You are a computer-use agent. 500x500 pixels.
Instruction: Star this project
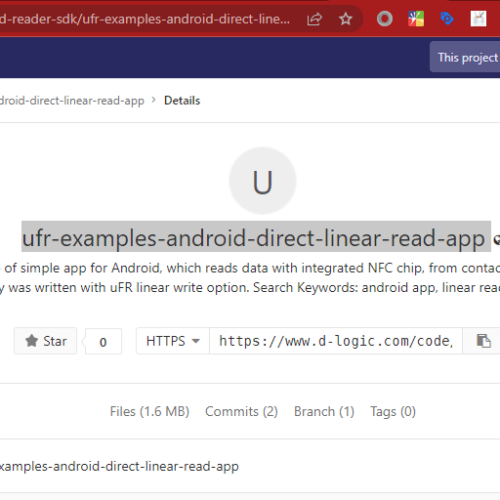point(46,341)
